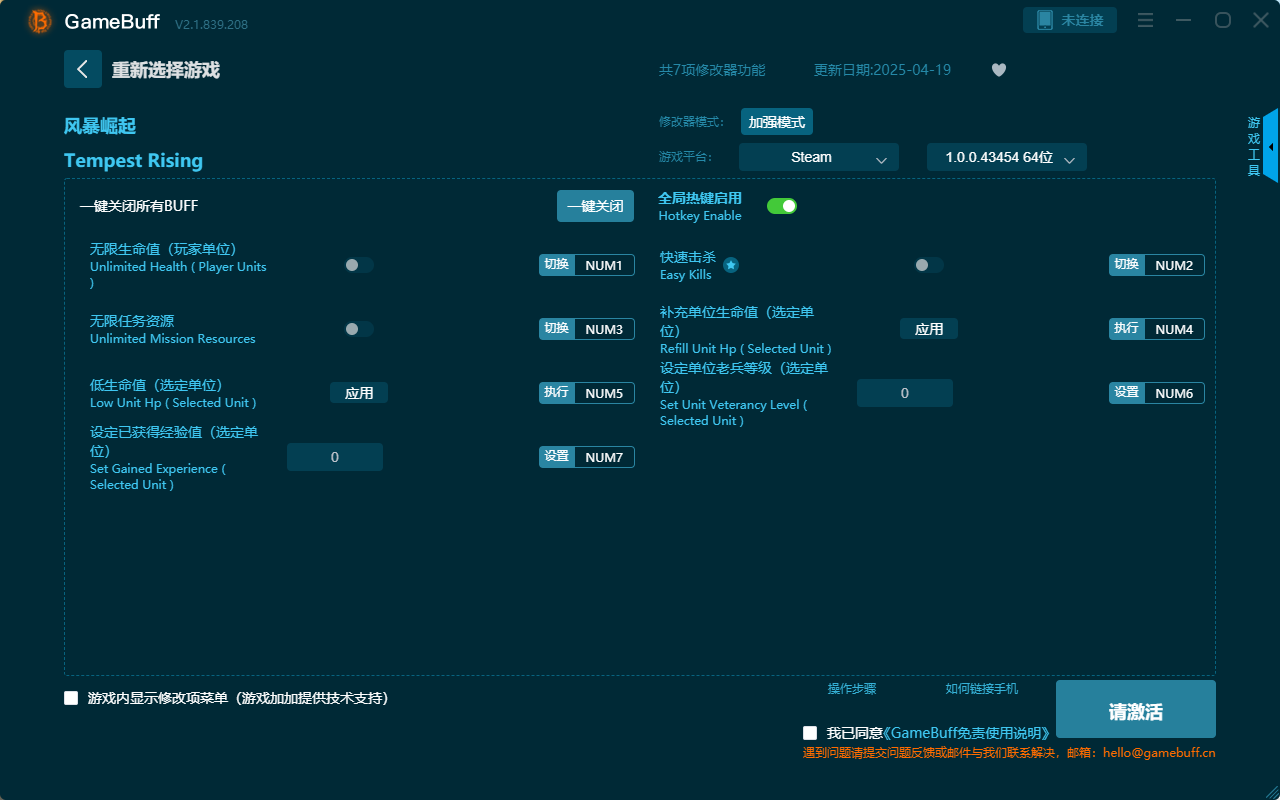Click the collapse arrow on the right edge
Image resolution: width=1280 pixels, height=800 pixels.
point(1270,146)
